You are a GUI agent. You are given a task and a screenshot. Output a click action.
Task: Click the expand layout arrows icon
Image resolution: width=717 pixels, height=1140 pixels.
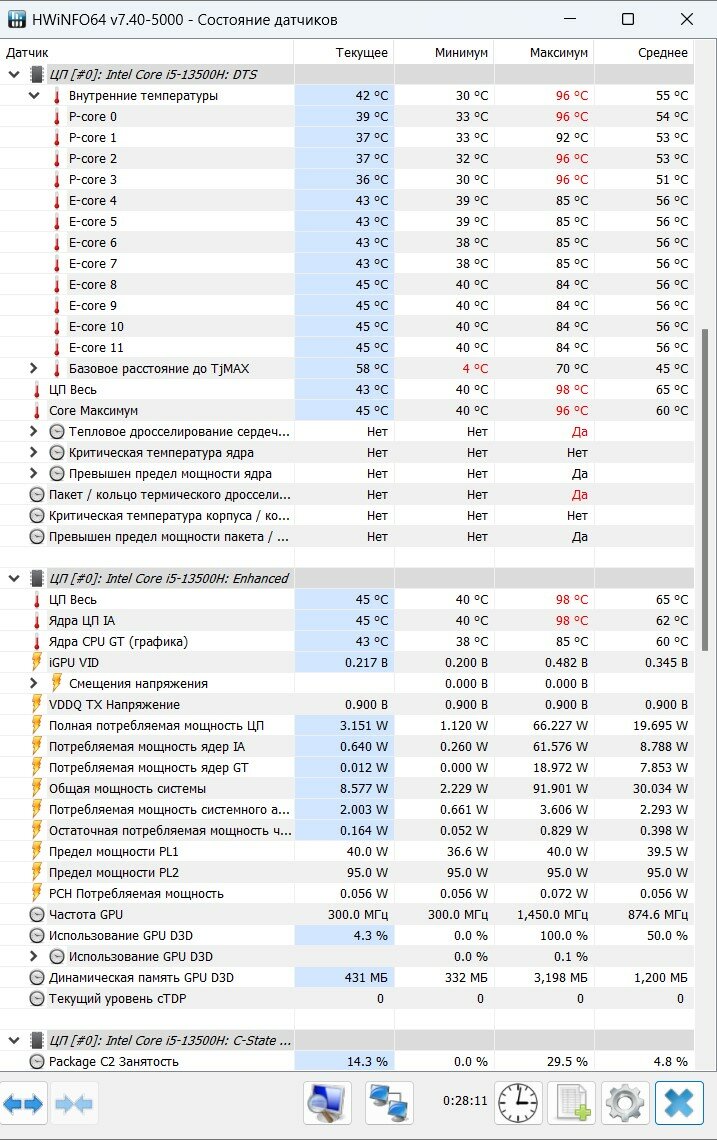pyautogui.click(x=24, y=1104)
